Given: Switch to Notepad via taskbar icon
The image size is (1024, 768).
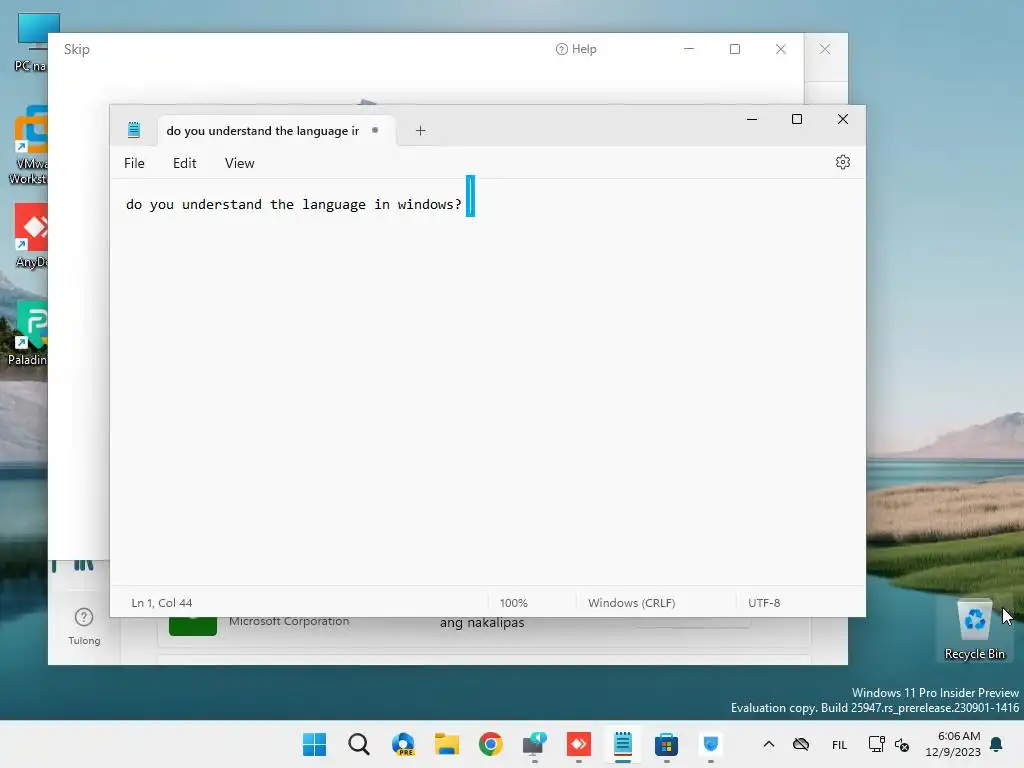Looking at the screenshot, I should point(622,744).
